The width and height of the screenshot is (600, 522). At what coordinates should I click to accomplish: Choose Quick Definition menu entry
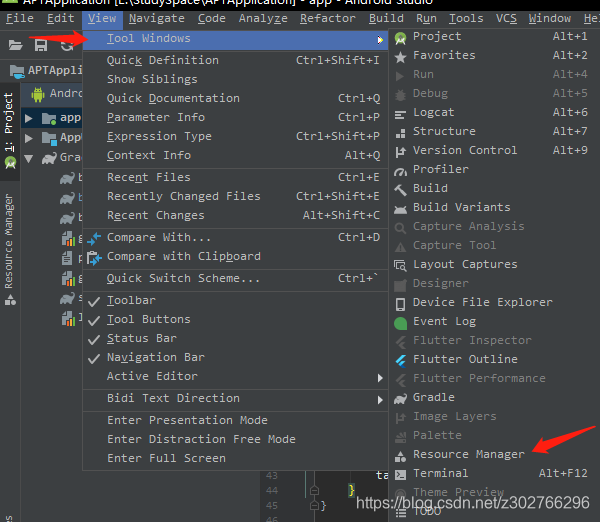[x=235, y=60]
